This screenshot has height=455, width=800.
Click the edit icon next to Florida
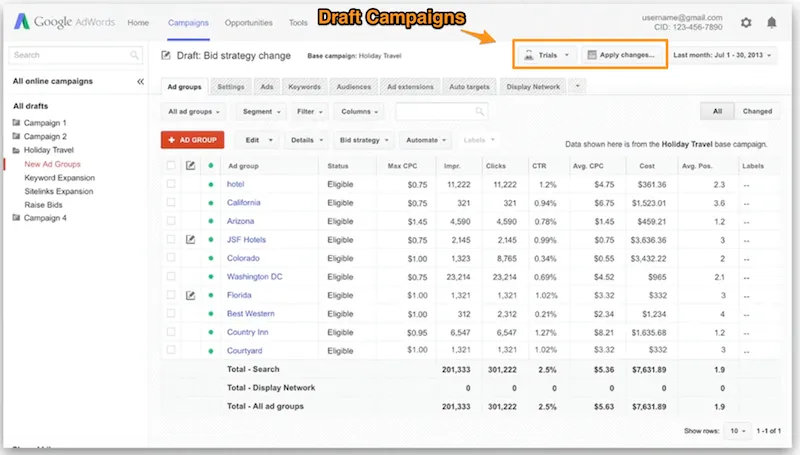point(191,295)
